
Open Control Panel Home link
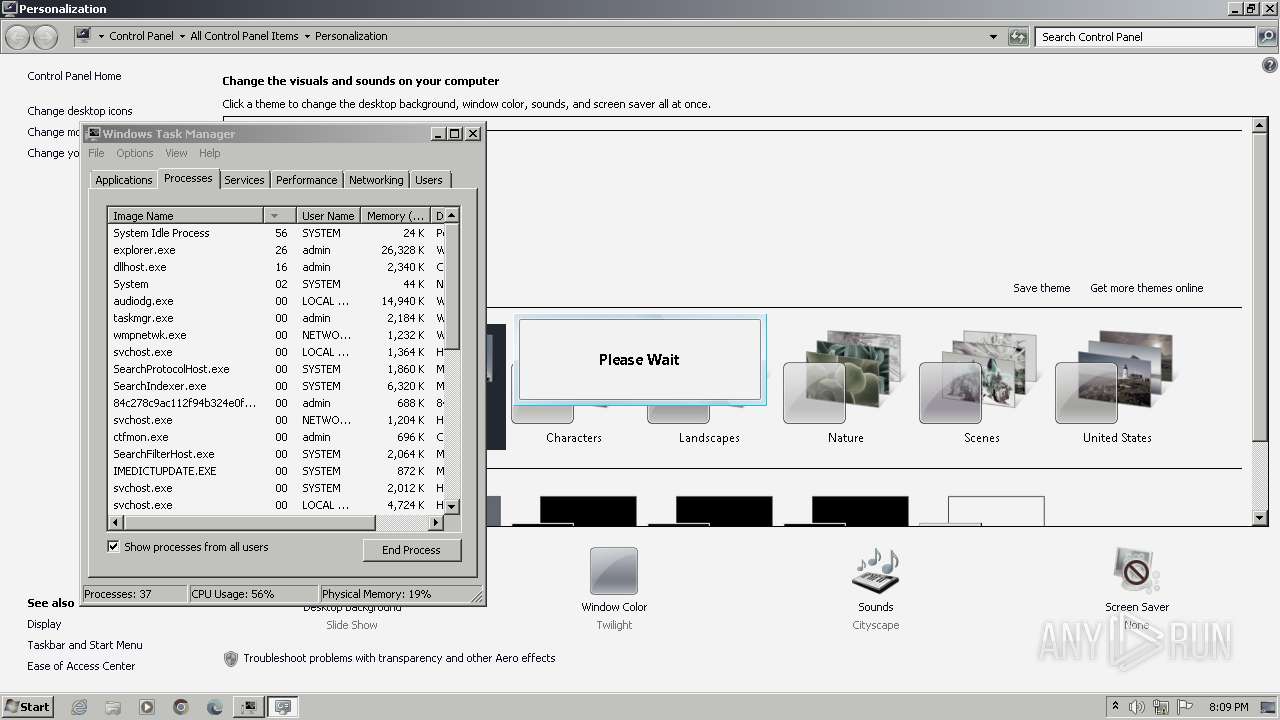[x=74, y=76]
